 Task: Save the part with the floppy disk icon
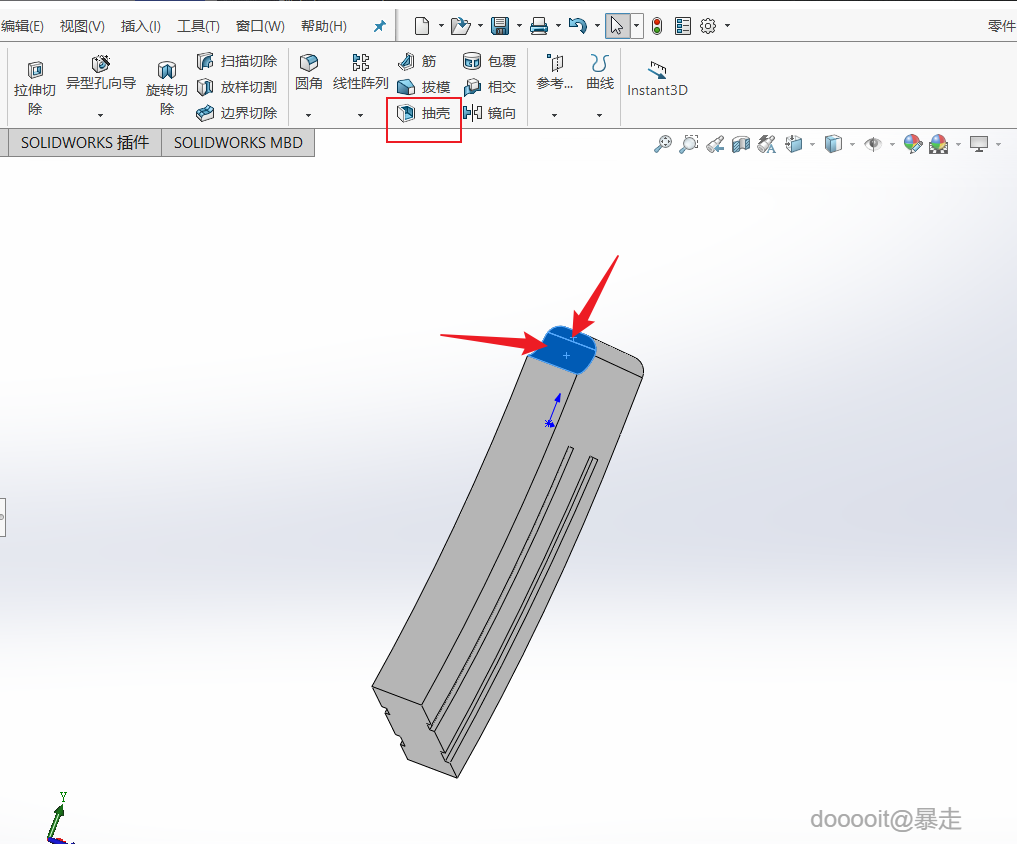click(x=499, y=26)
